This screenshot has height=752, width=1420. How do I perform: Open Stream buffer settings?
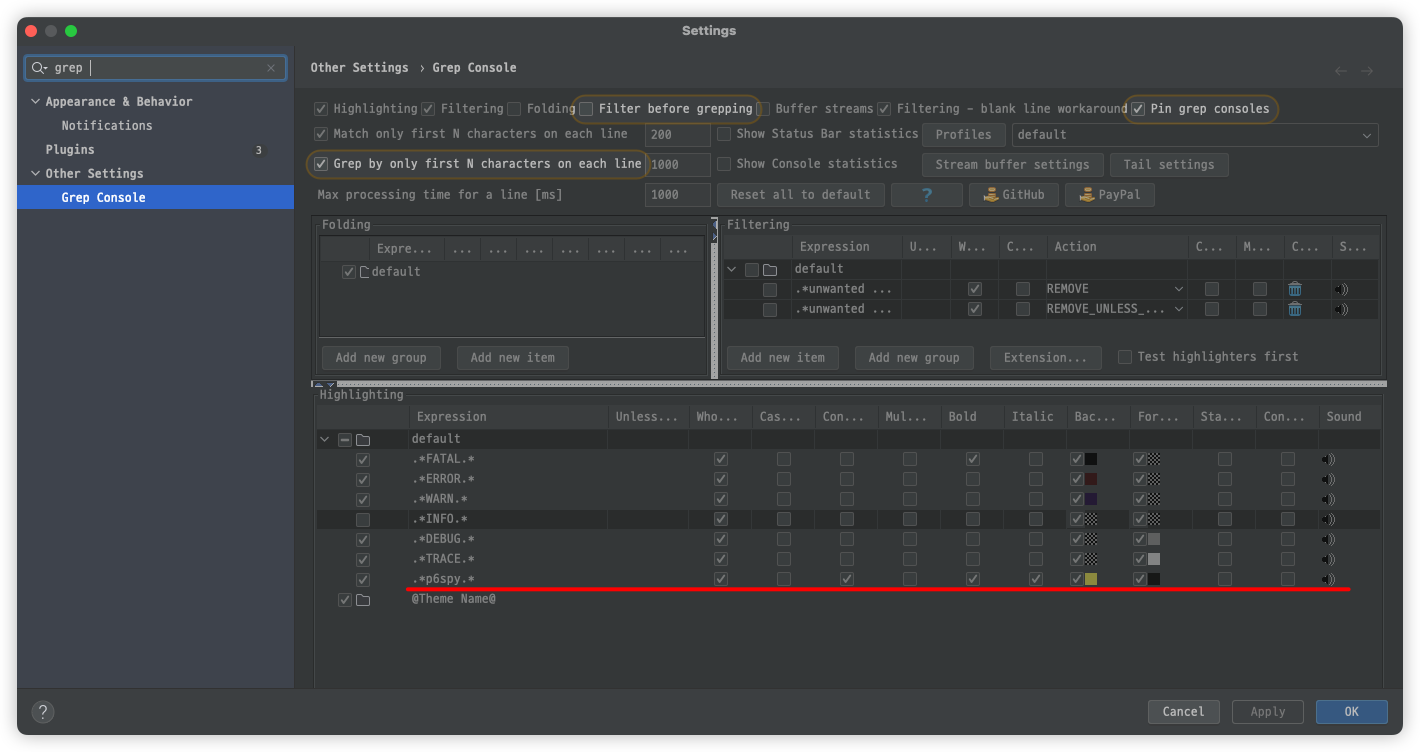pyautogui.click(x=1013, y=165)
